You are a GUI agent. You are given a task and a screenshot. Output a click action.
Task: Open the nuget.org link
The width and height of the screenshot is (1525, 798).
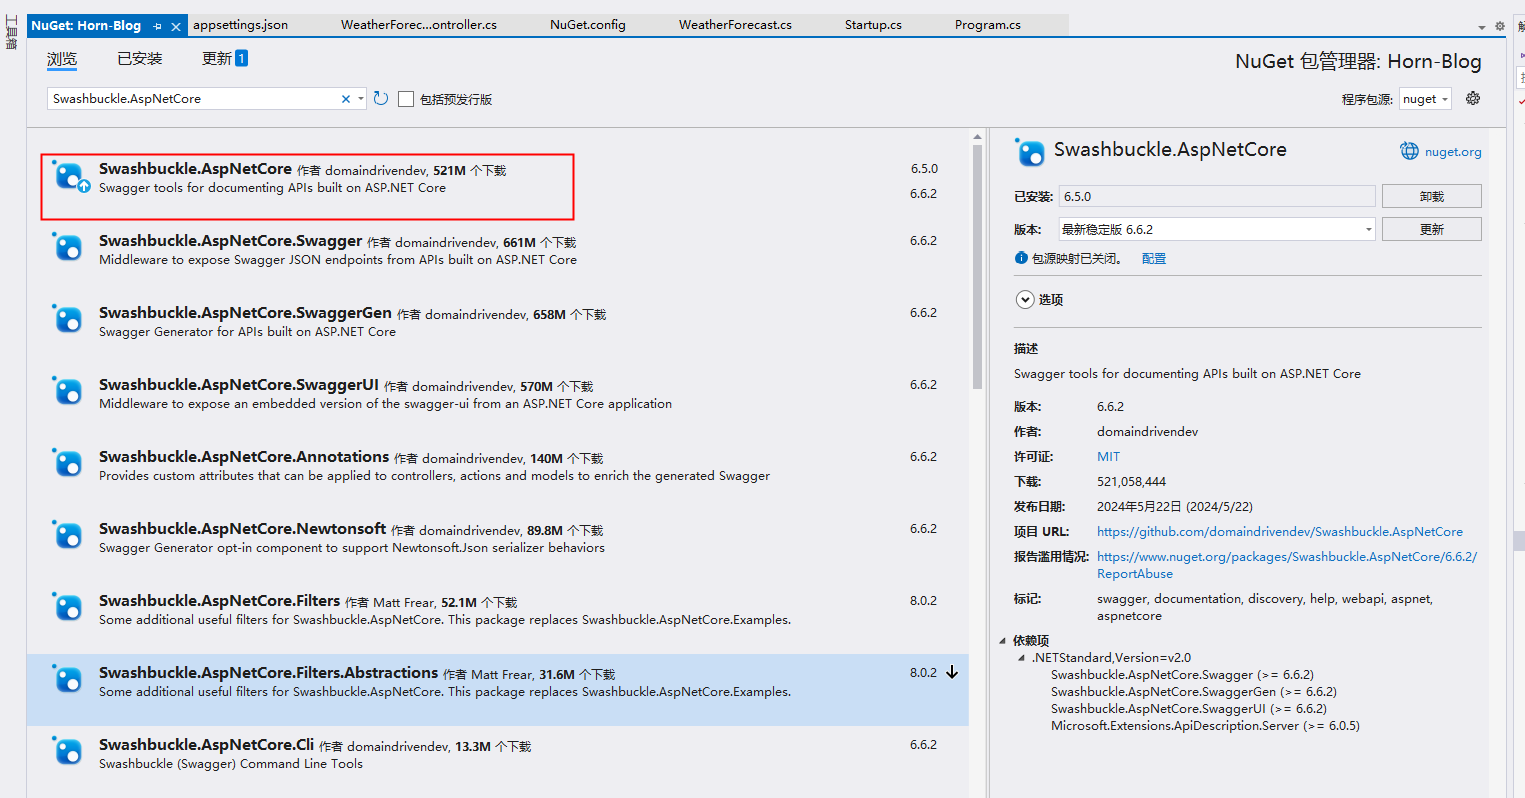point(1453,152)
